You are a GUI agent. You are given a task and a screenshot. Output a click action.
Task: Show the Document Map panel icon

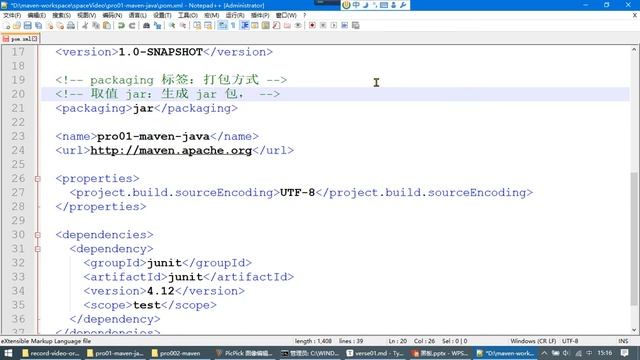tap(266, 25)
